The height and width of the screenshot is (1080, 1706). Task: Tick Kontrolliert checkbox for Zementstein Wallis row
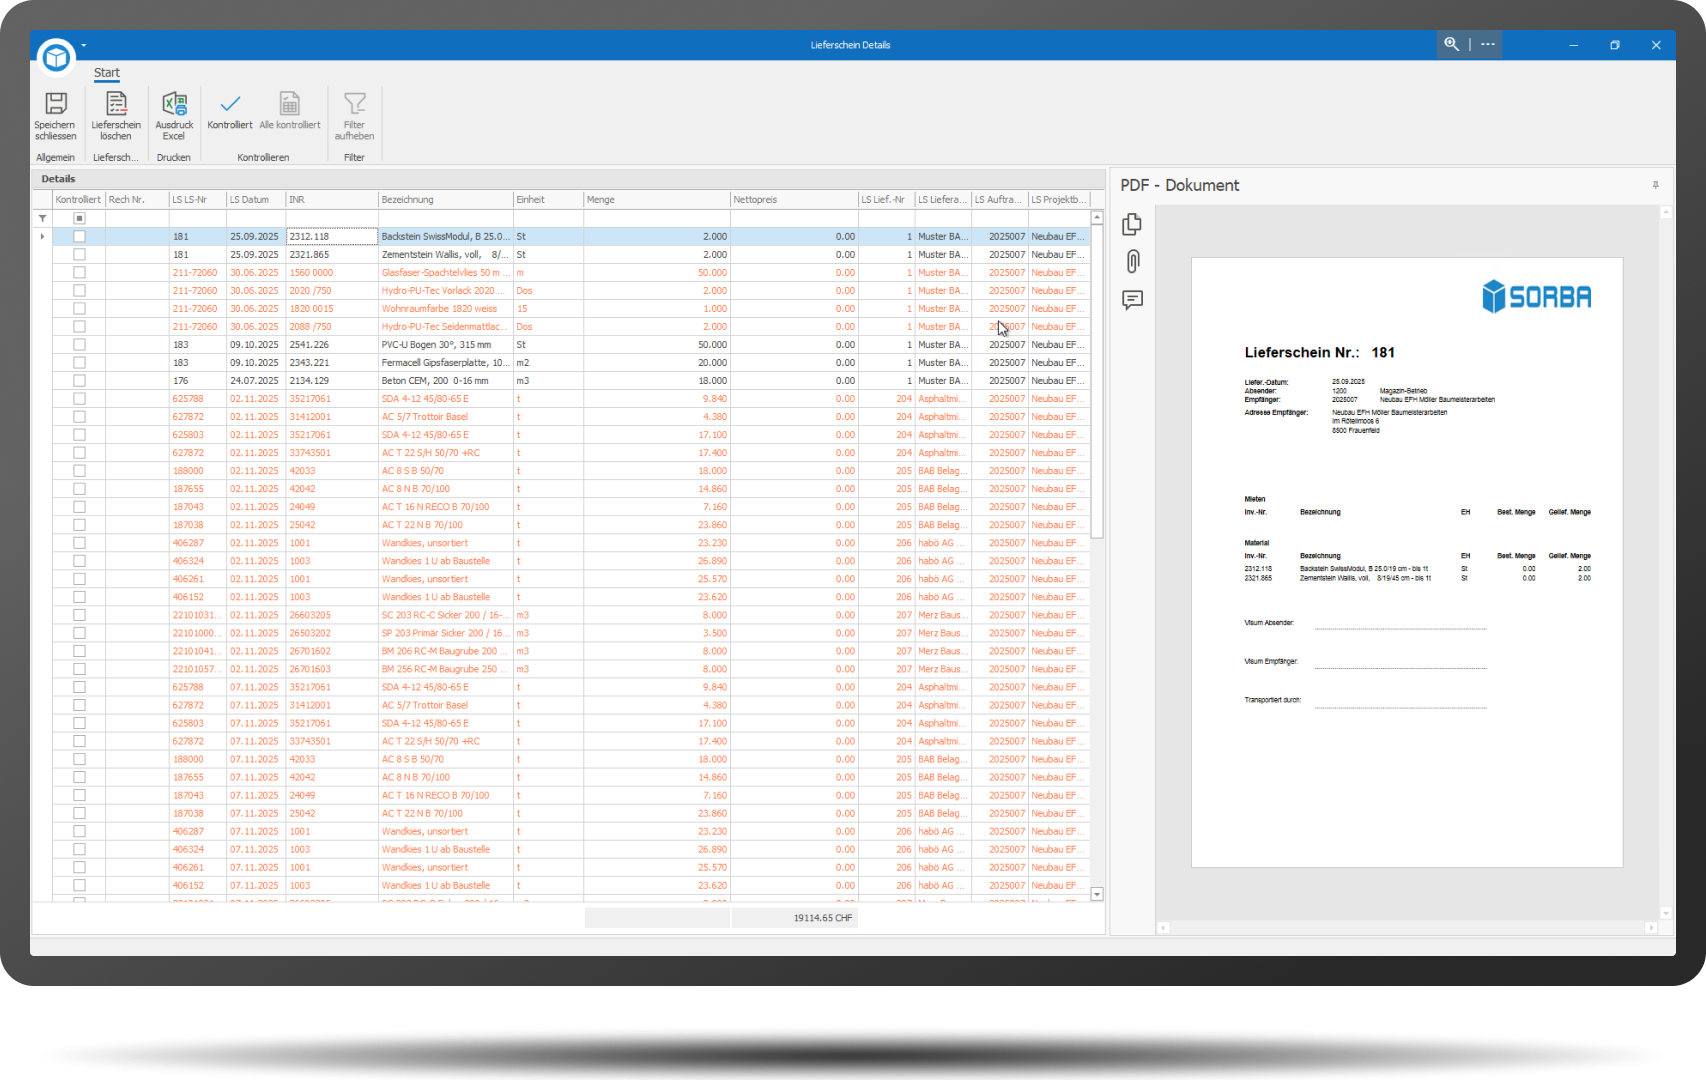click(x=79, y=255)
